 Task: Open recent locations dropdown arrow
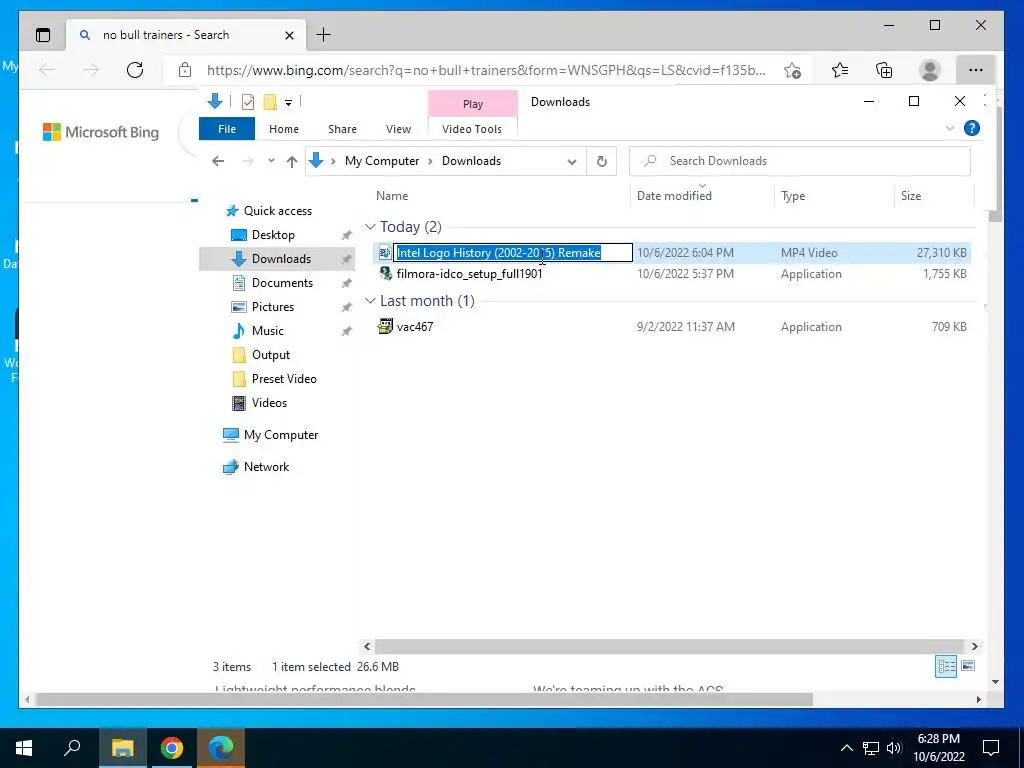[271, 161]
